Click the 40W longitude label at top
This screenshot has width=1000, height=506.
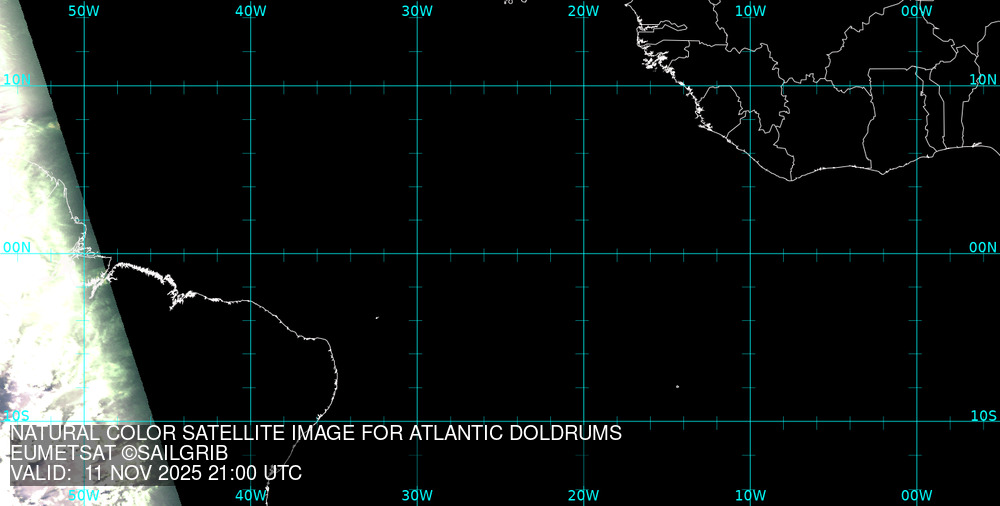250,10
